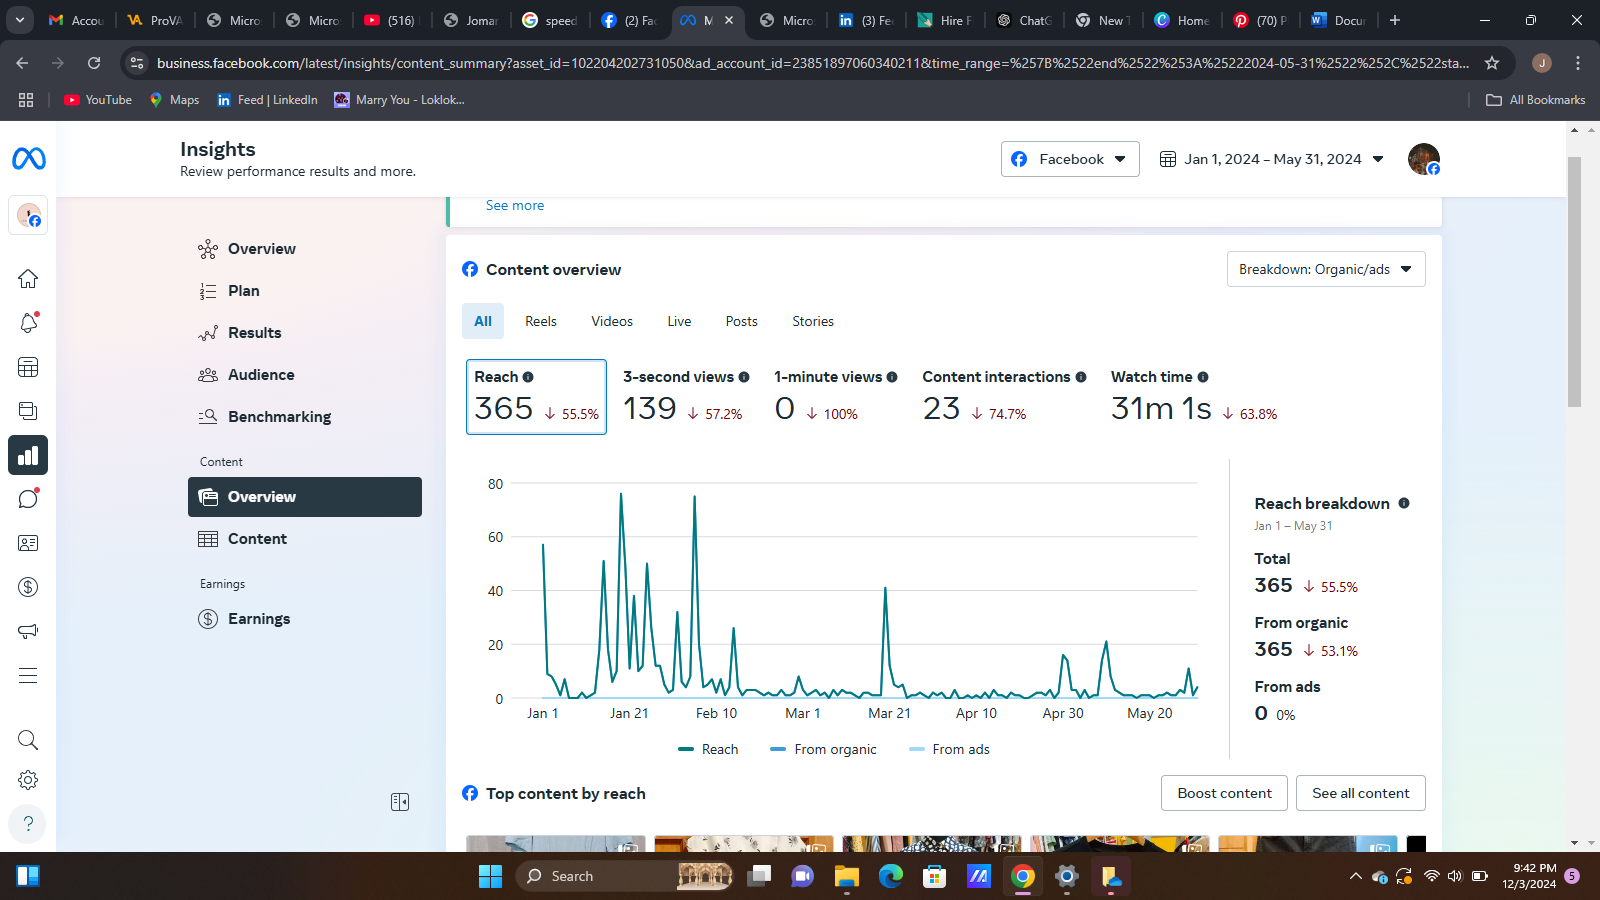Select the 3-second views metric
The height and width of the screenshot is (900, 1600).
tap(685, 397)
